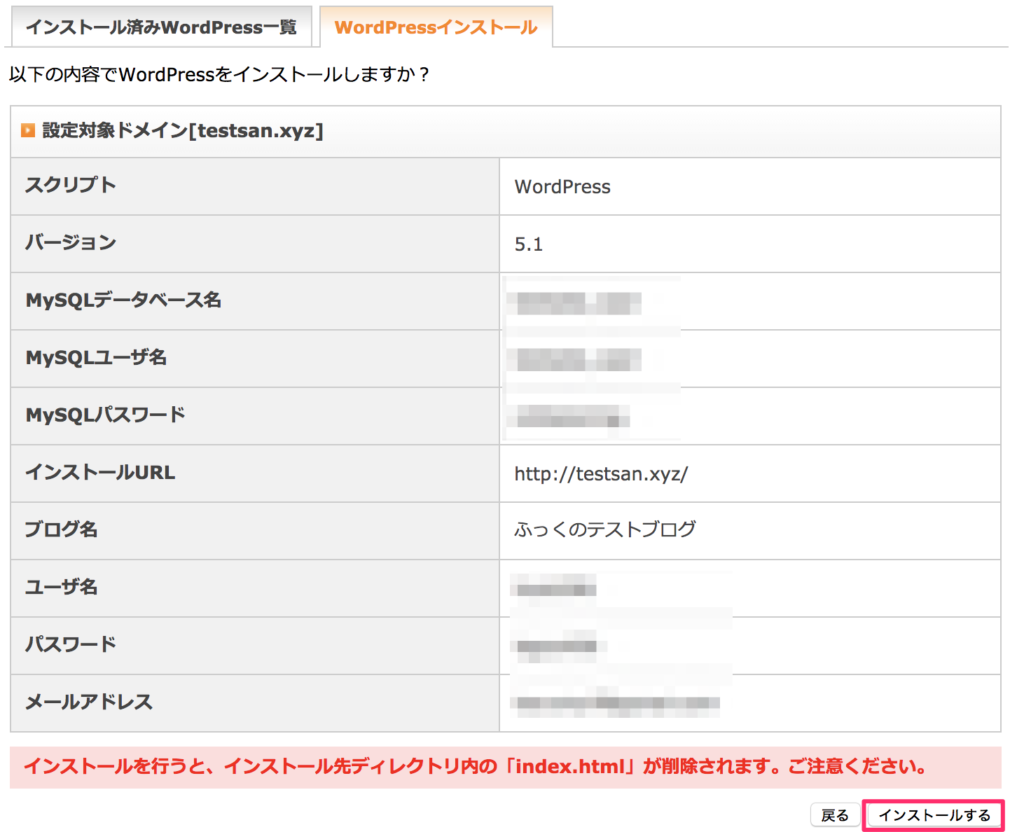
Task: Click the ブログ名 label
Action: click(61, 529)
